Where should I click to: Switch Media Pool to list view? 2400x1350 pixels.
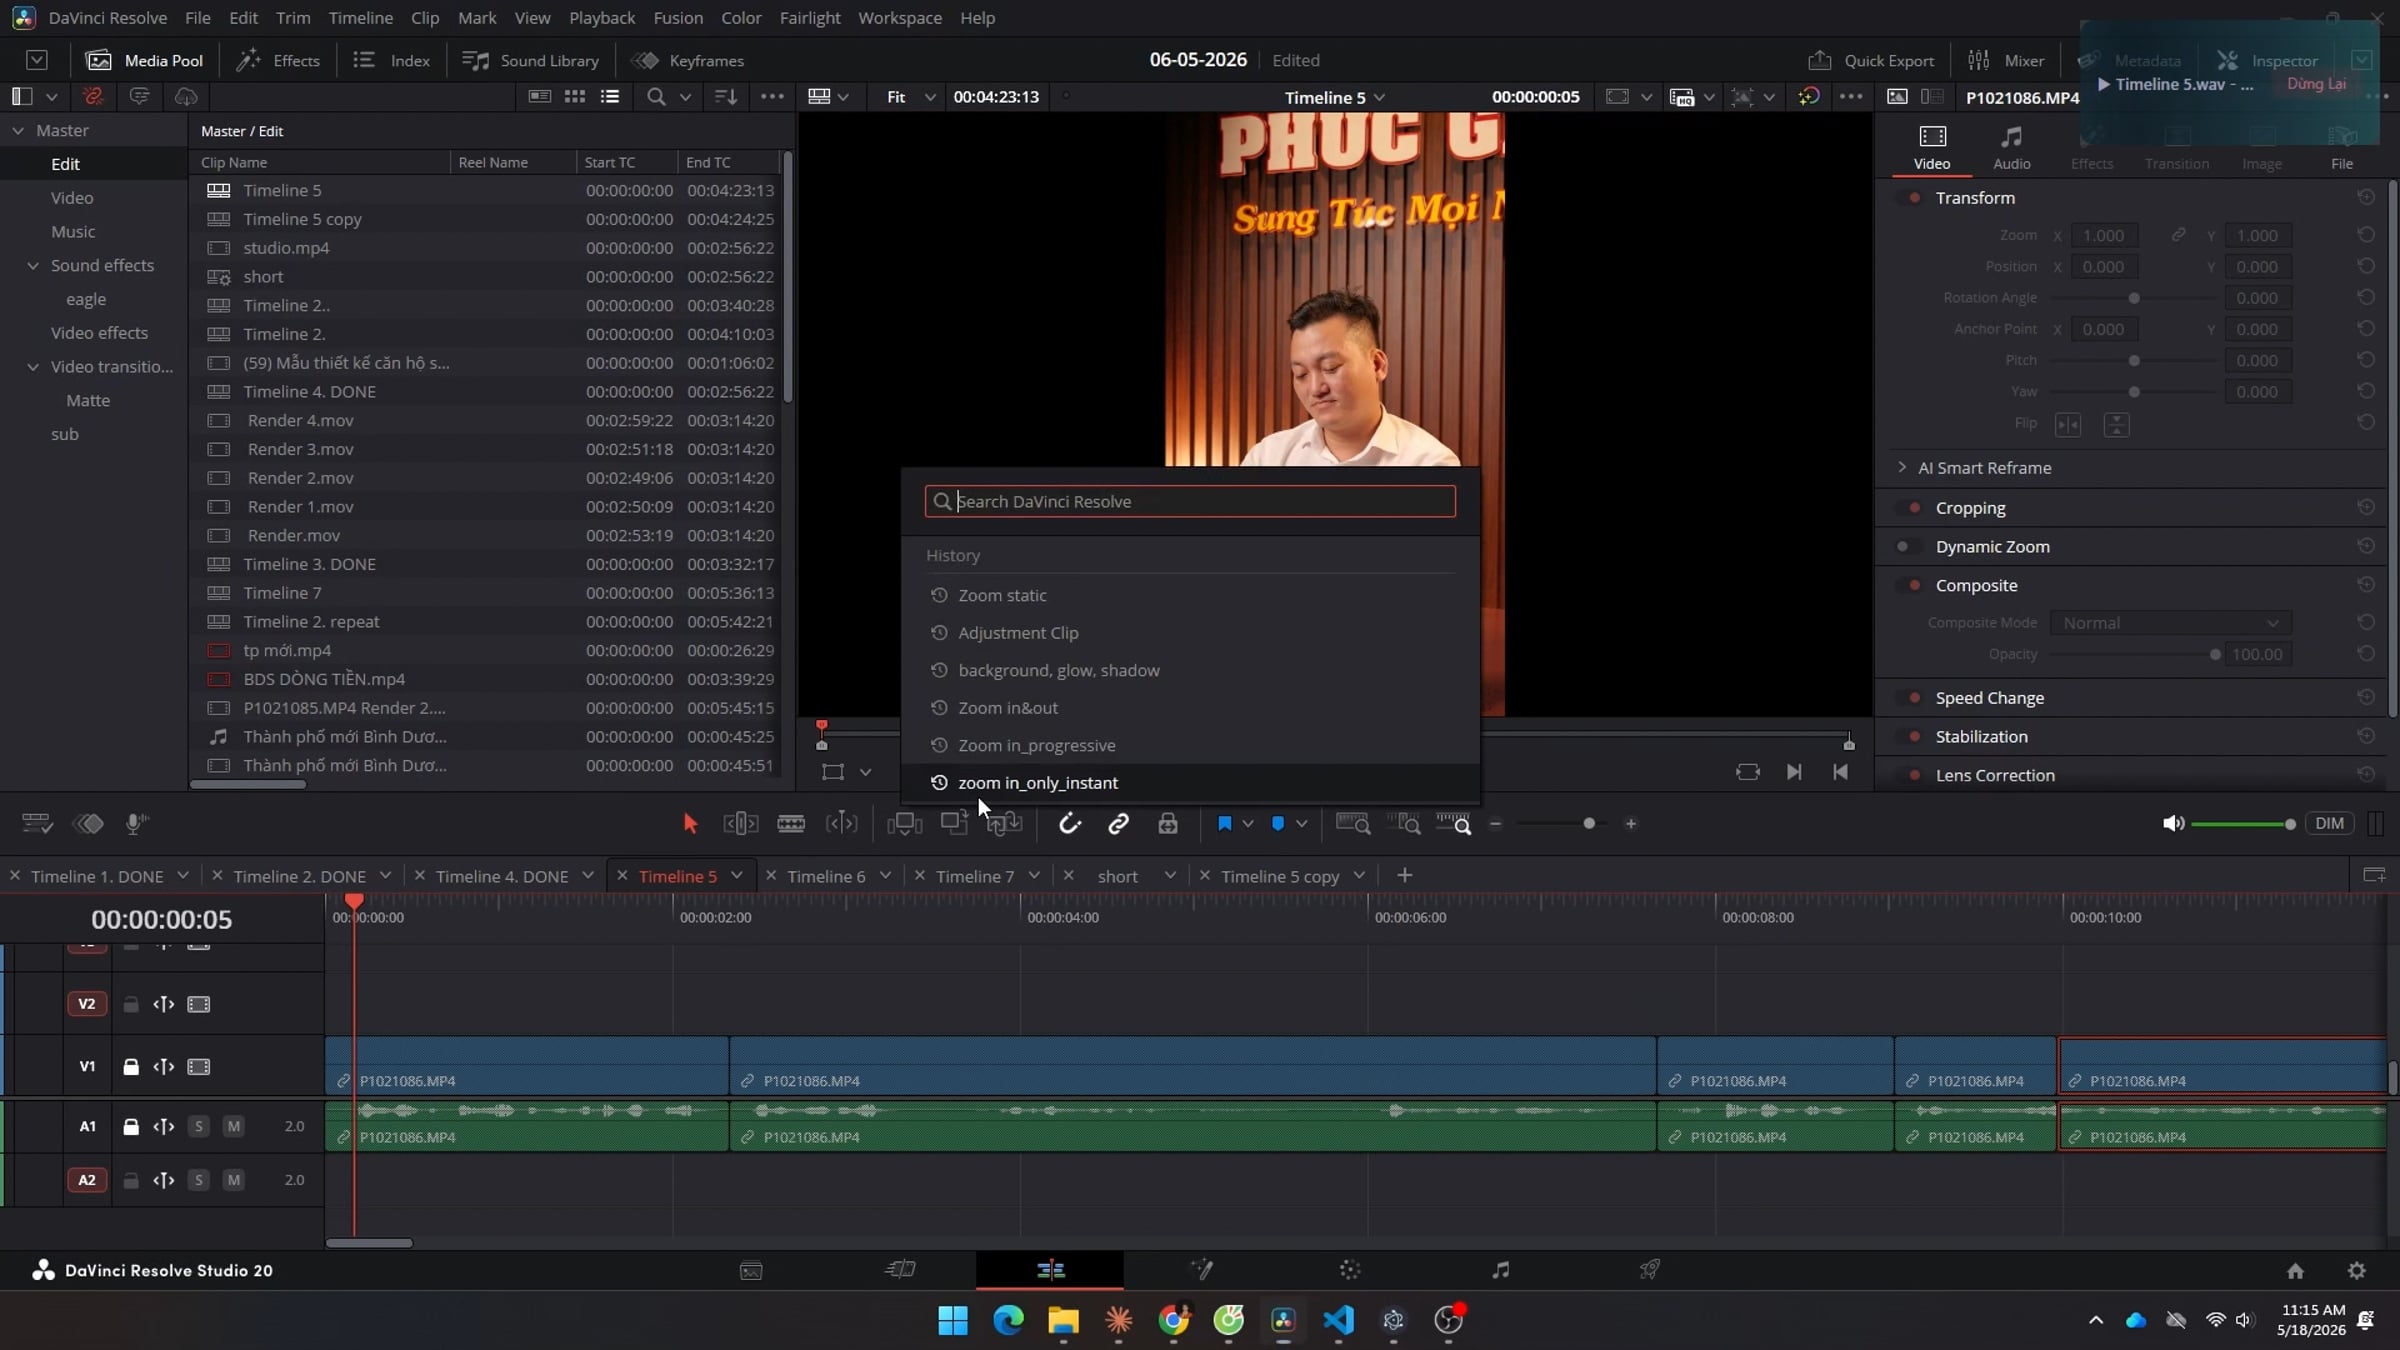point(609,96)
